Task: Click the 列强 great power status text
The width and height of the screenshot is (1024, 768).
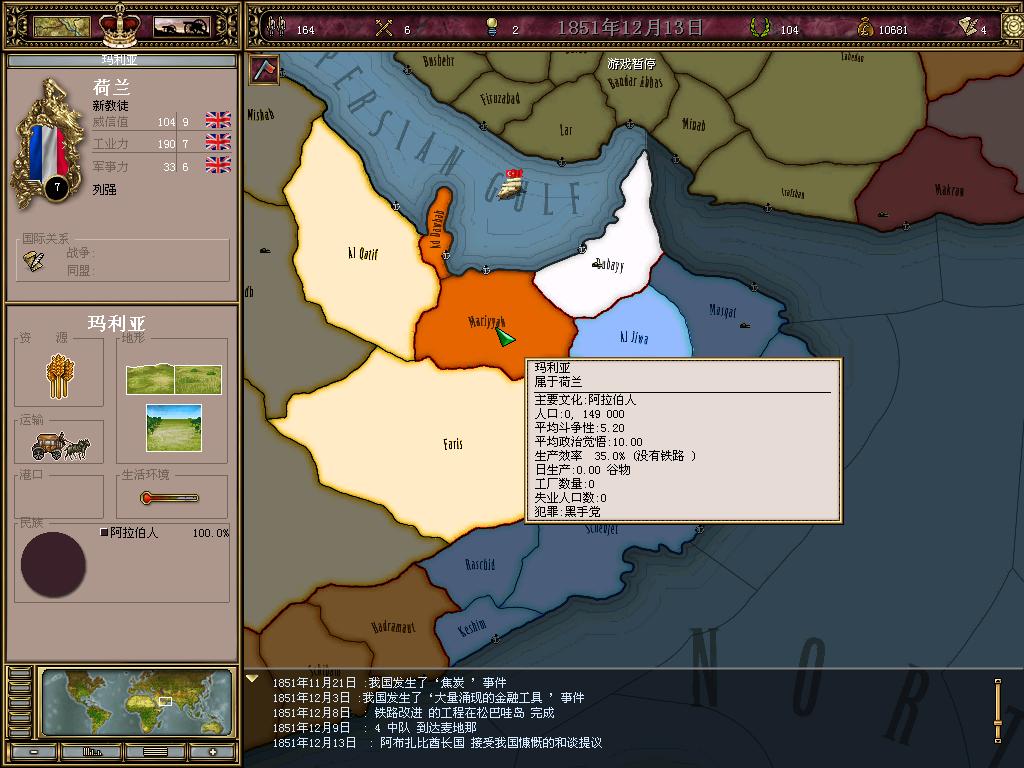Action: click(104, 189)
